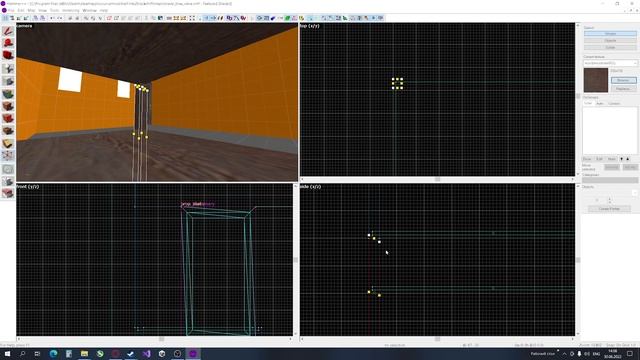
Task: Click the VisGroups Show button
Action: click(587, 159)
